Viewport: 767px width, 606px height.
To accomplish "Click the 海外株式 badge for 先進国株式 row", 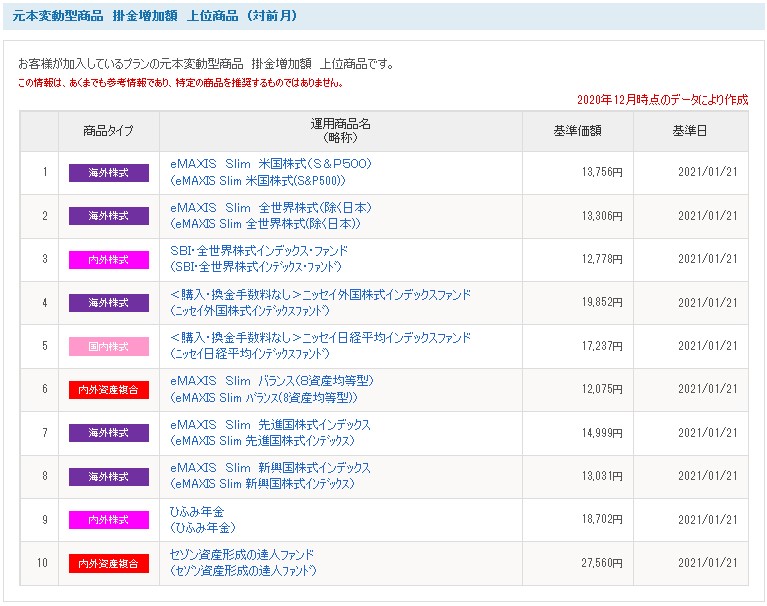I will click(109, 433).
